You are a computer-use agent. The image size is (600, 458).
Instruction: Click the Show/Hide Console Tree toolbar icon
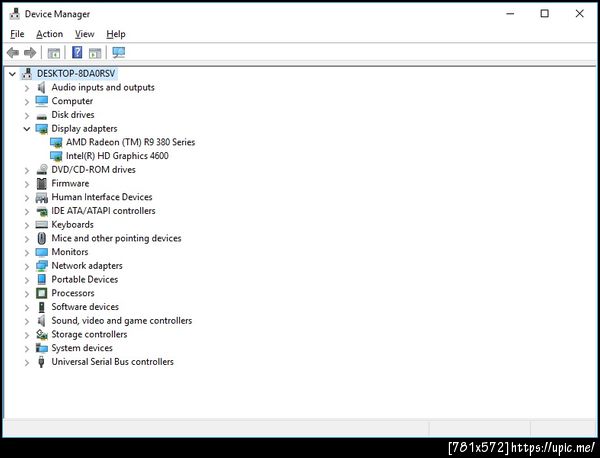(x=54, y=53)
